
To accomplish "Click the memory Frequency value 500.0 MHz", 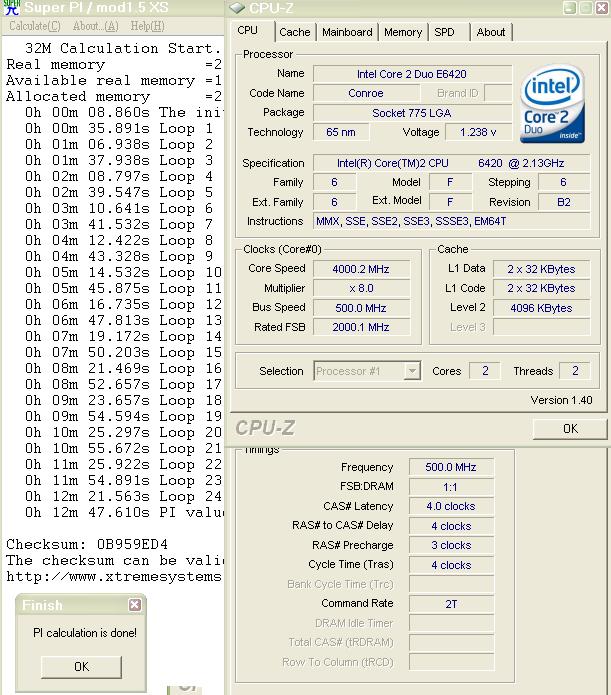I will tap(451, 467).
